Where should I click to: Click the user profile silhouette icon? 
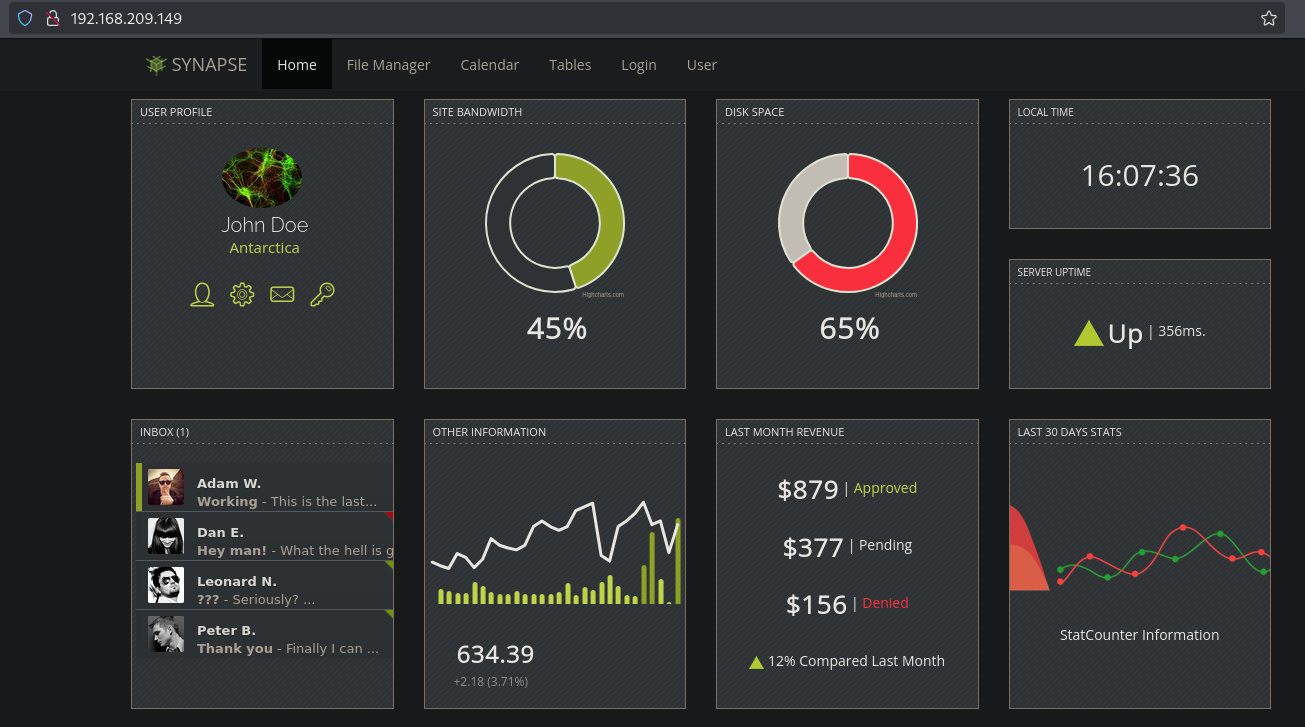202,294
